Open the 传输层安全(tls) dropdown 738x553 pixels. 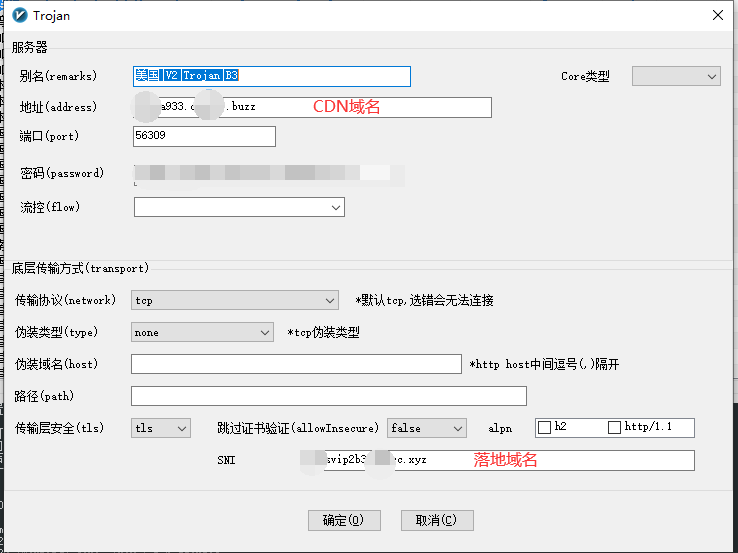(x=160, y=428)
